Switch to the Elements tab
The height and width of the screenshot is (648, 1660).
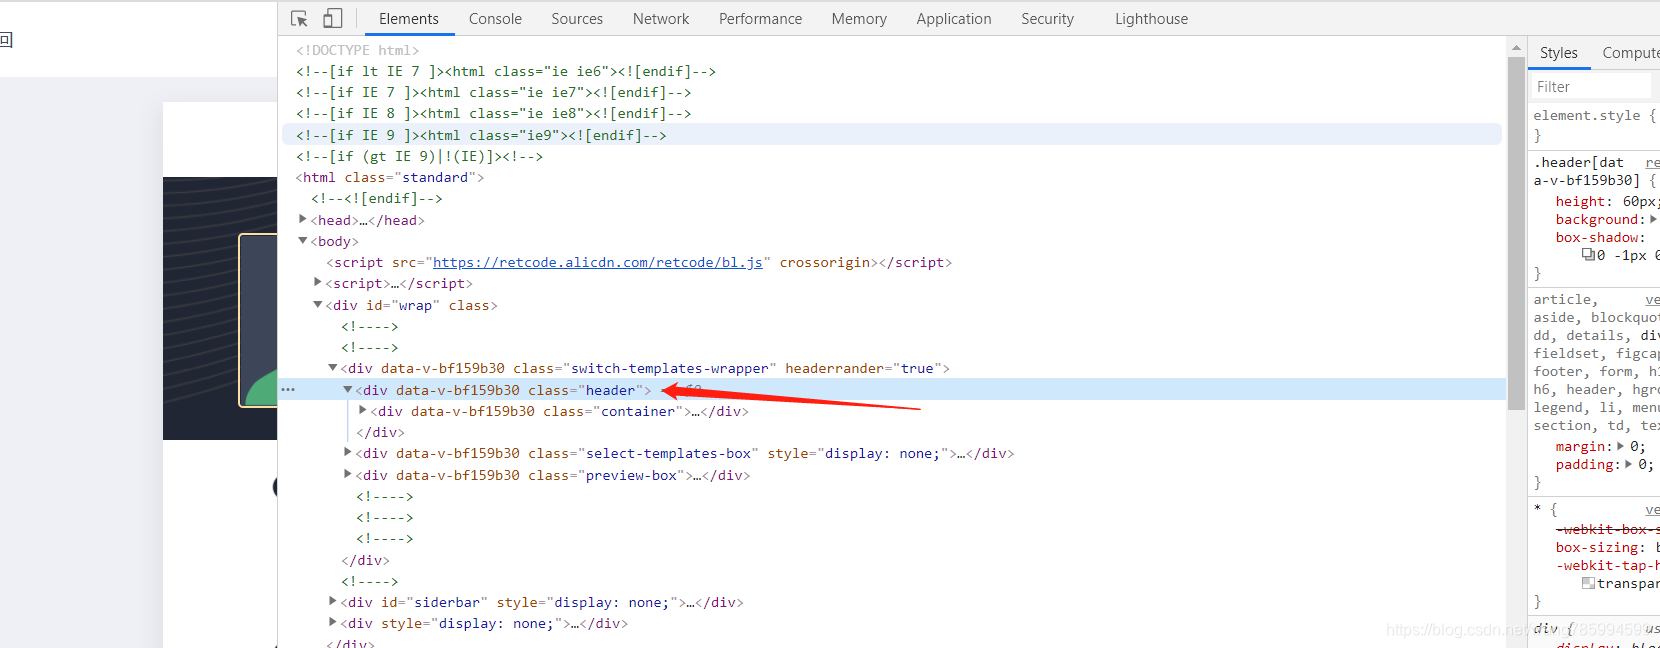(x=409, y=19)
